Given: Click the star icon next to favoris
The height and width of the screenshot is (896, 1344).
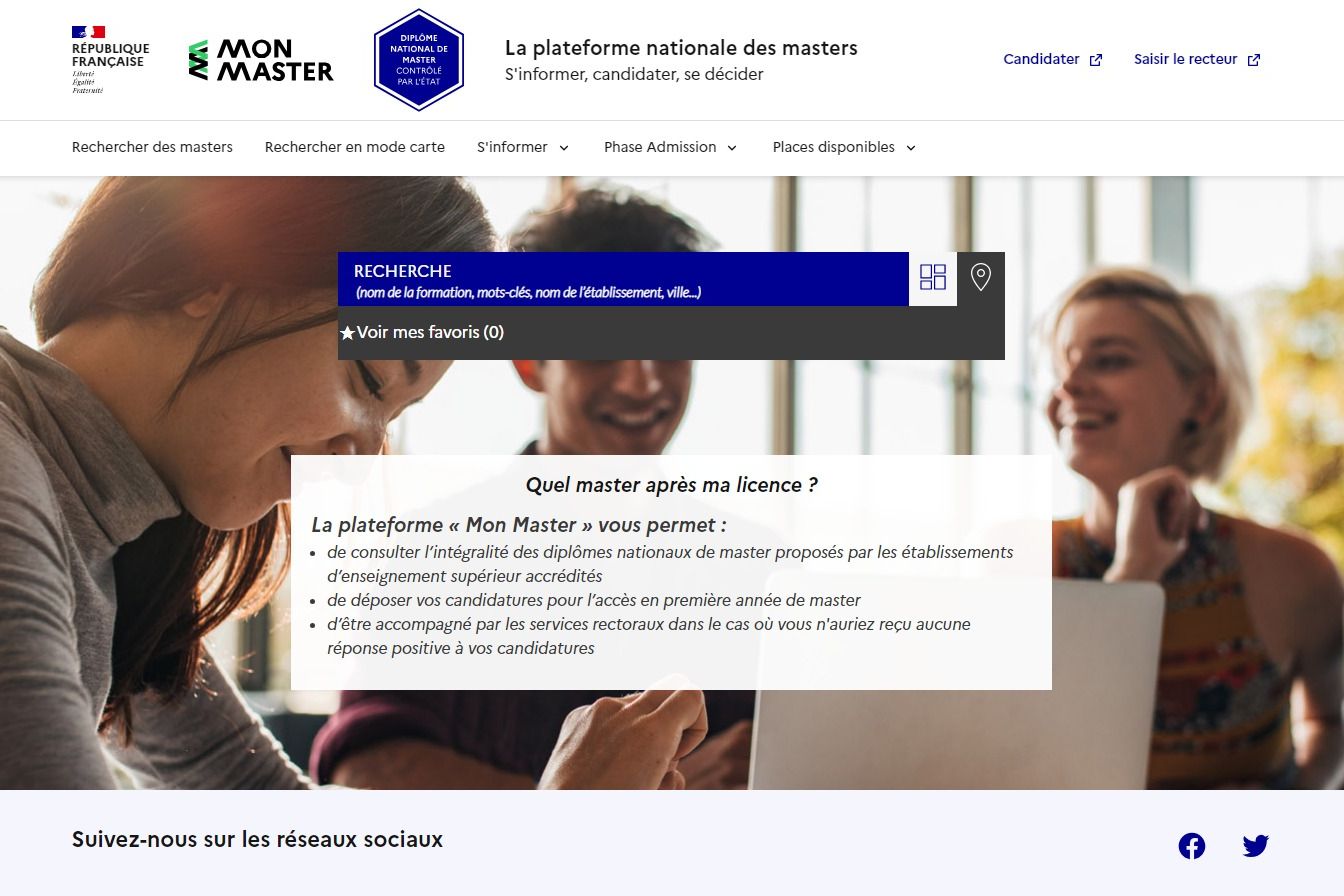Looking at the screenshot, I should [x=348, y=331].
